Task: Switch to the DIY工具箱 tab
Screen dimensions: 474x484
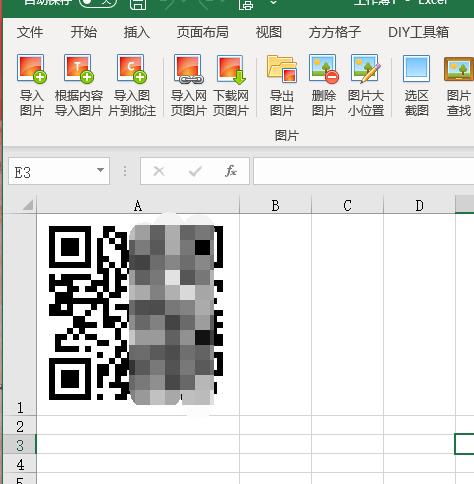Action: click(x=418, y=32)
